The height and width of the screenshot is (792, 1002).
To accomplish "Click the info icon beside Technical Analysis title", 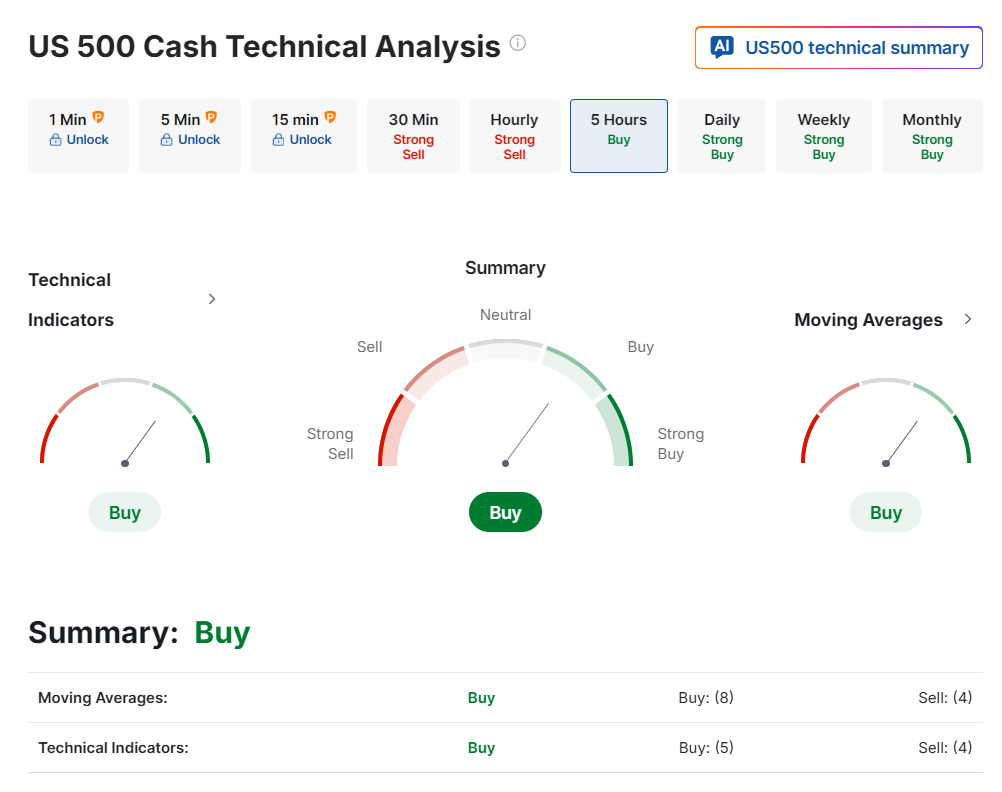I will coord(518,43).
